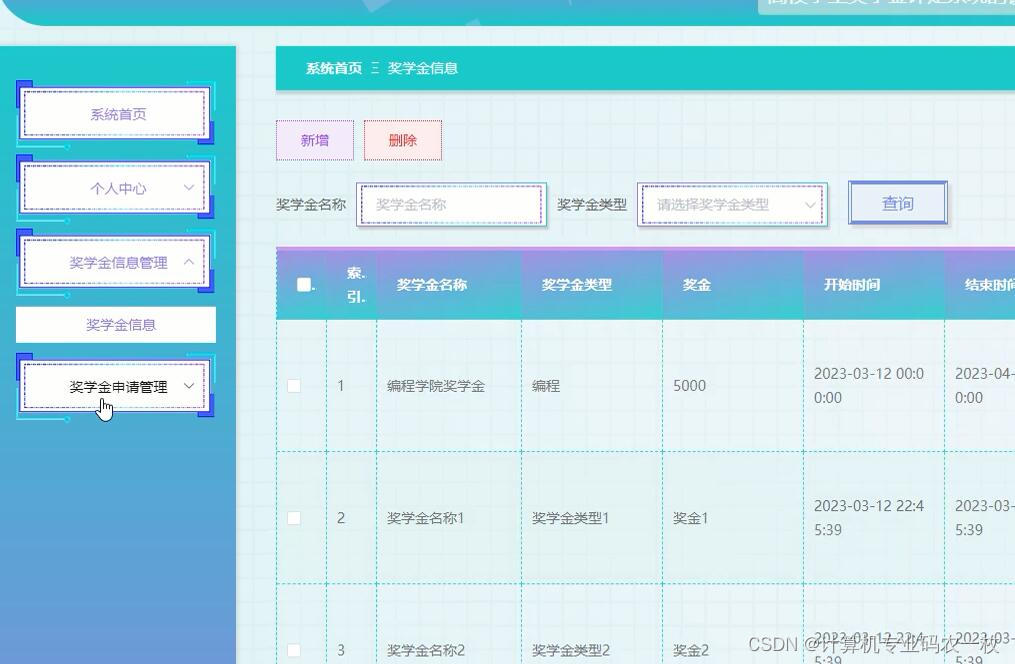1015x664 pixels.
Task: Click the 查询 search button
Action: point(897,202)
